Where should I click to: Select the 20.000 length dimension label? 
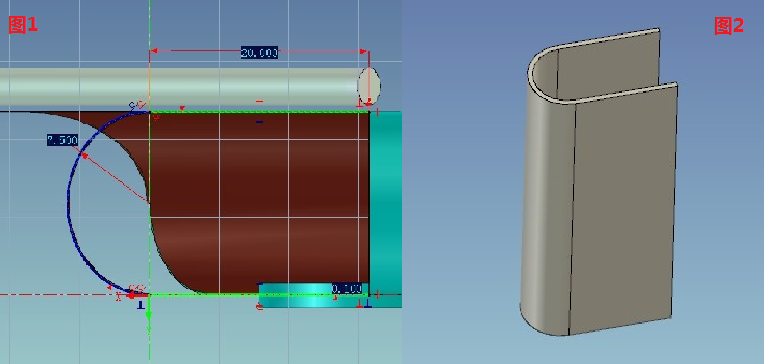click(x=259, y=53)
